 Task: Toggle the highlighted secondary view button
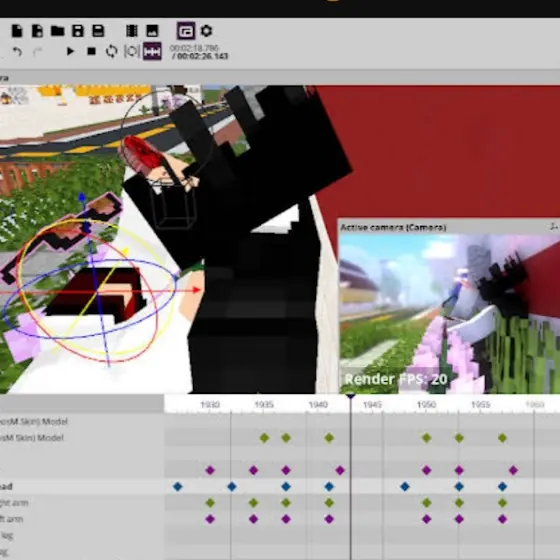(186, 31)
